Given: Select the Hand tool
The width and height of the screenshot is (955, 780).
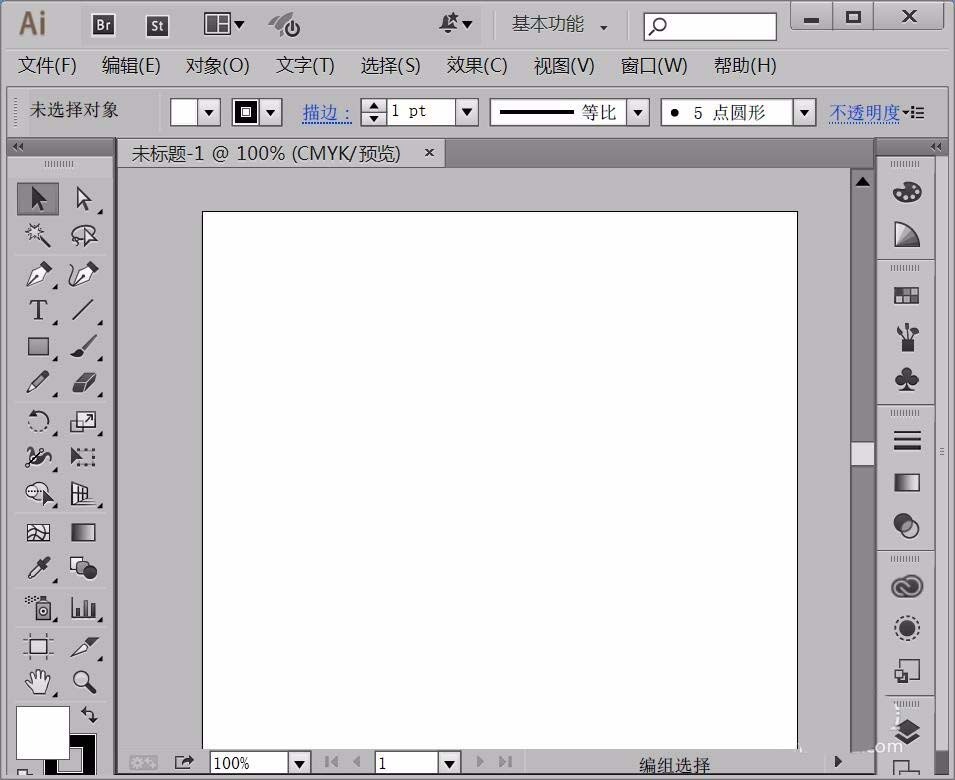Looking at the screenshot, I should pos(38,681).
